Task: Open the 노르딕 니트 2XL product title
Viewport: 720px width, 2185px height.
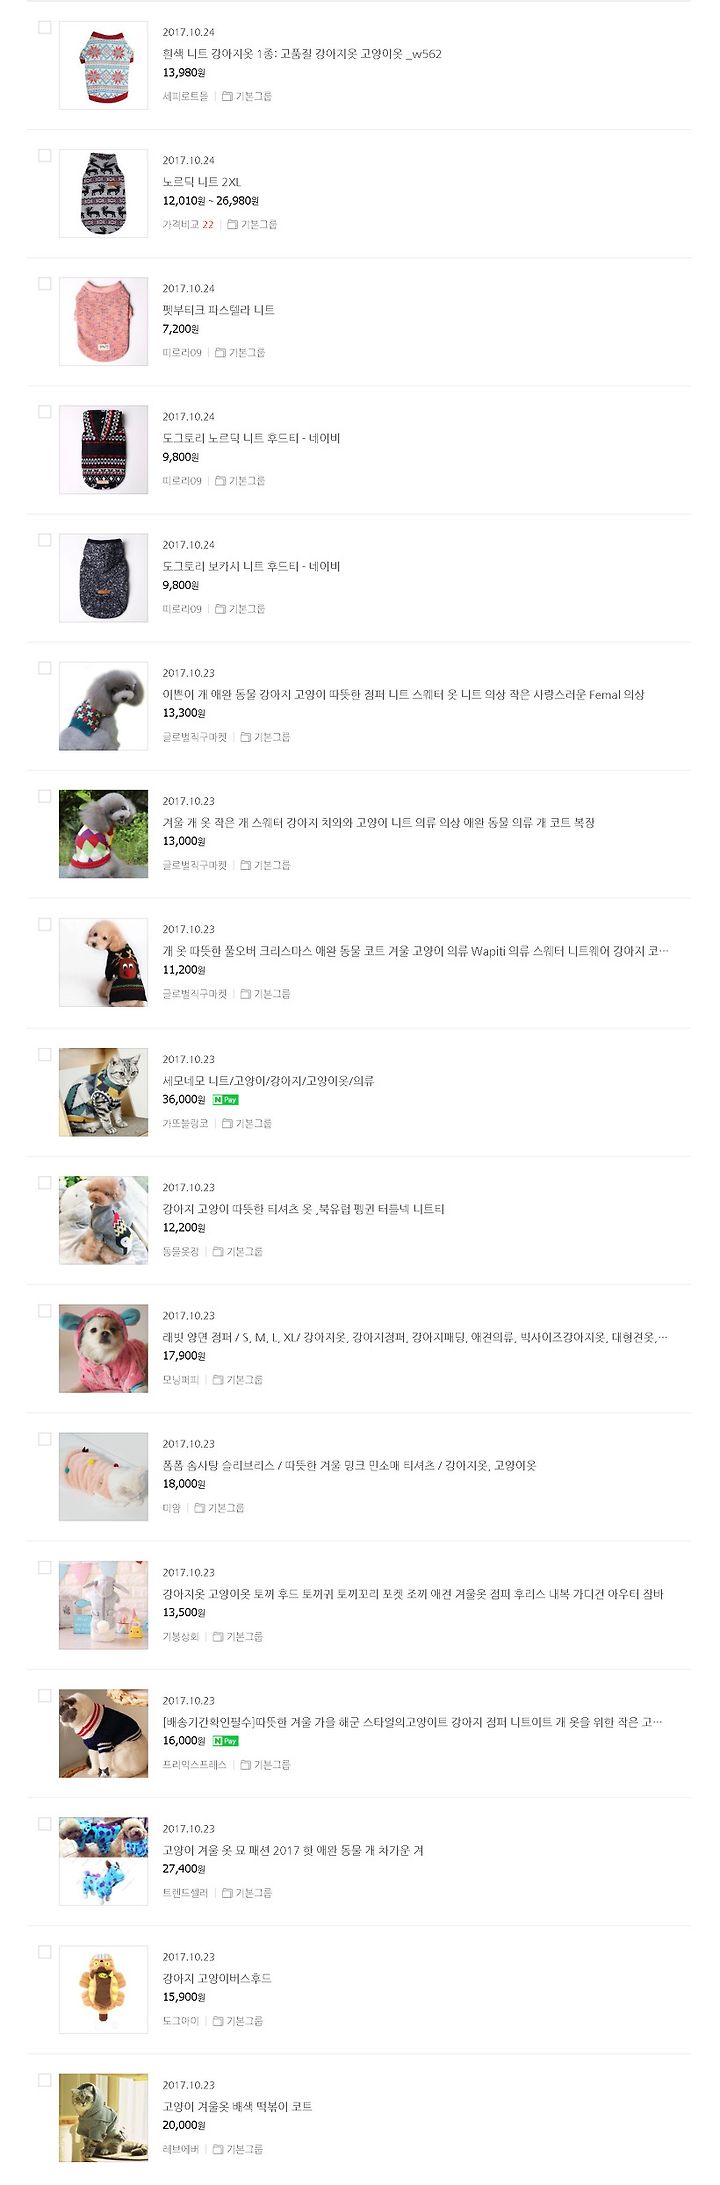Action: click(x=202, y=182)
